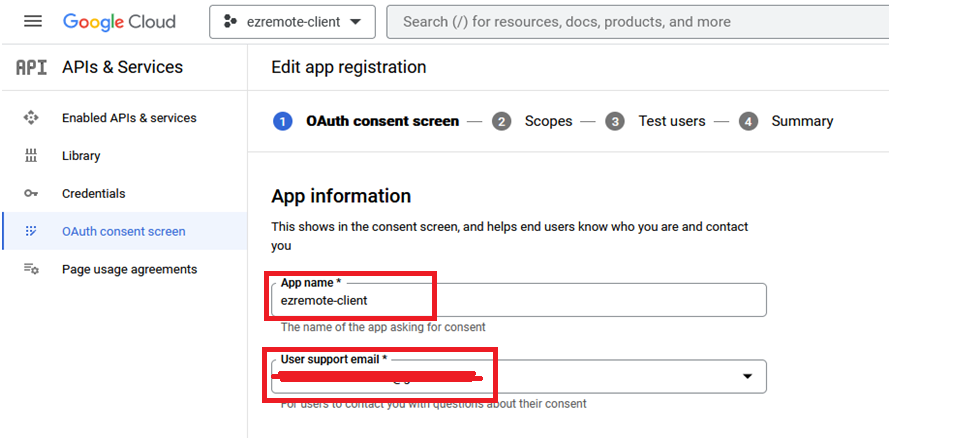Viewport: 971px width, 440px height.
Task: Click the APIs & Services heading
Action: pyautogui.click(x=123, y=67)
